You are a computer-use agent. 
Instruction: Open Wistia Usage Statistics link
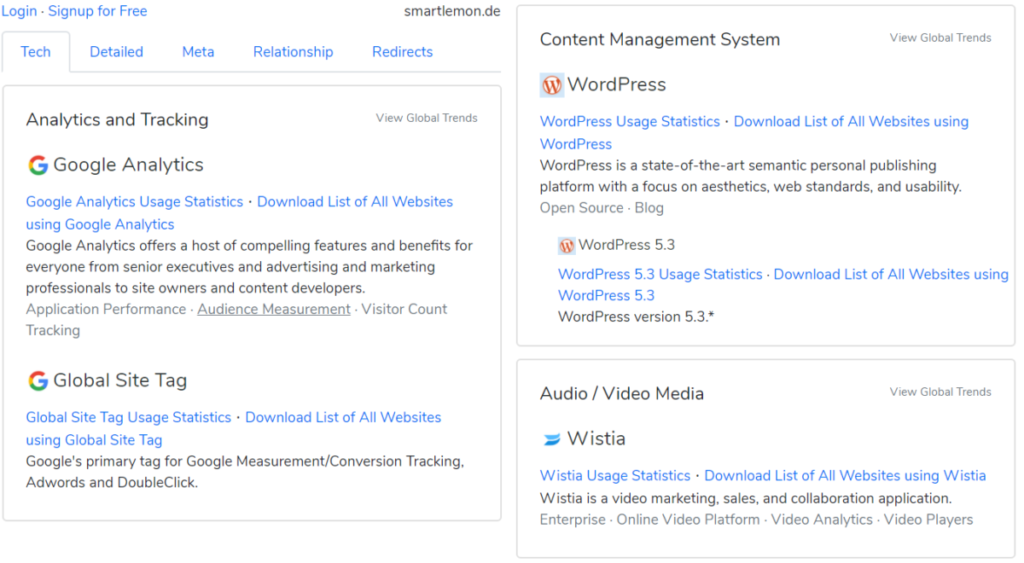click(615, 475)
